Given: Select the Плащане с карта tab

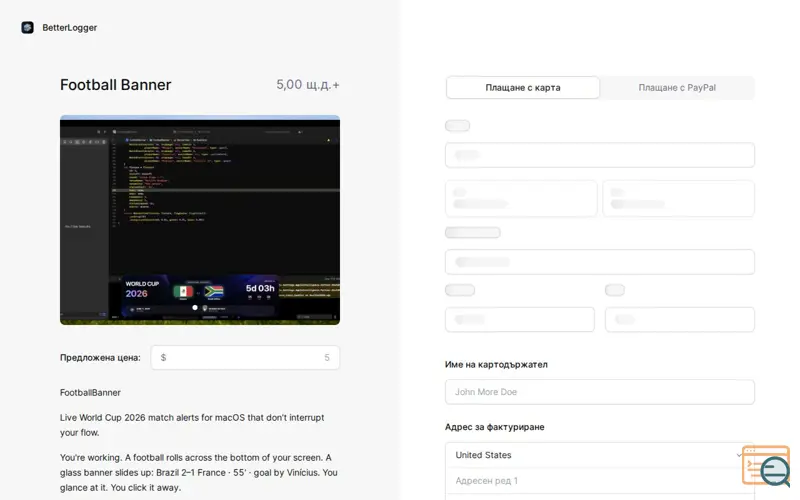Looking at the screenshot, I should pyautogui.click(x=522, y=87).
